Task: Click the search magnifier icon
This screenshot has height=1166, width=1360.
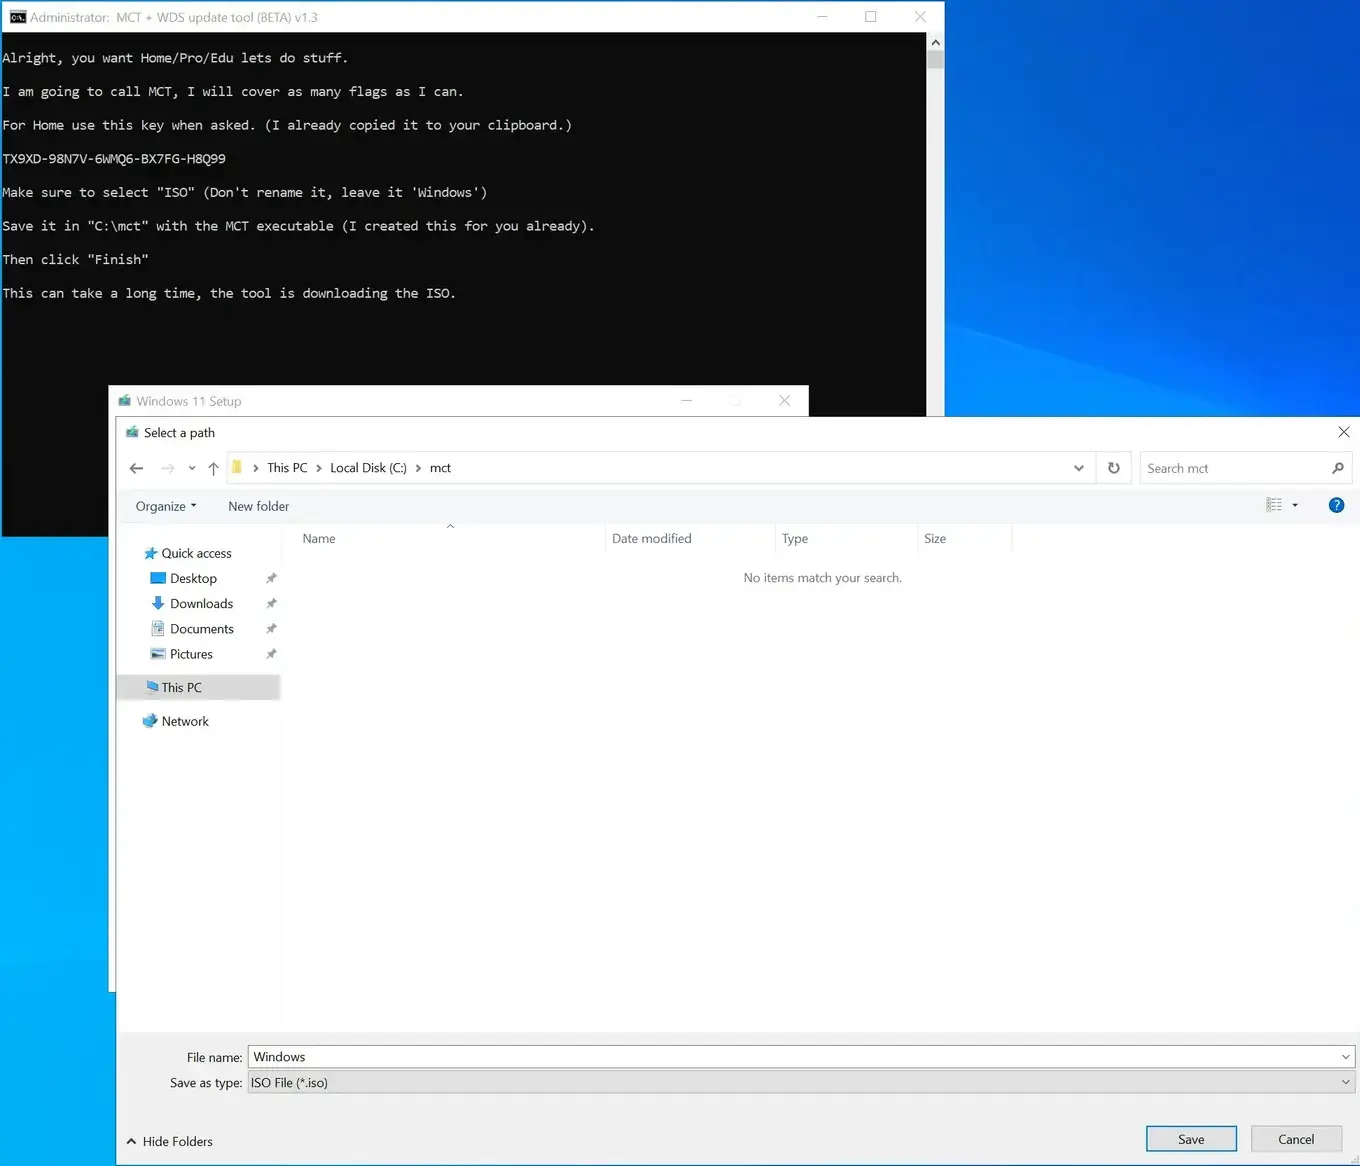Action: (x=1338, y=468)
